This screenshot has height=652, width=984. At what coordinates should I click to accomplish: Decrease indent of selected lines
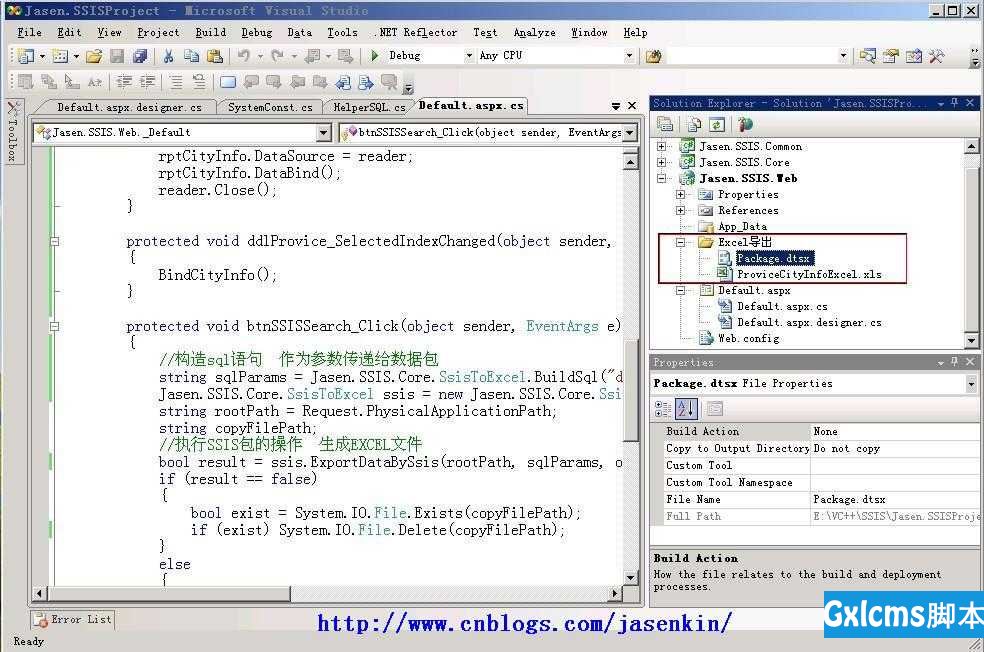[x=124, y=82]
